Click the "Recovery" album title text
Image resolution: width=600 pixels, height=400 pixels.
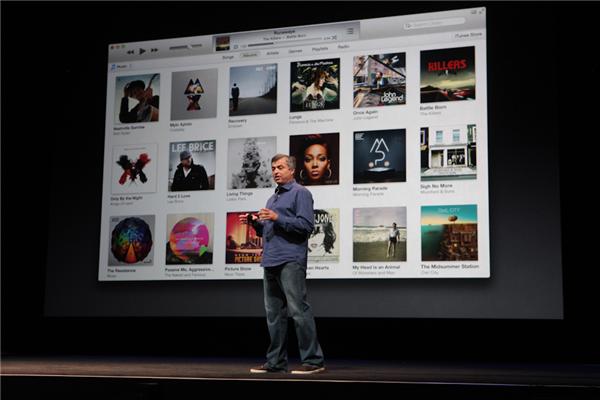238,121
